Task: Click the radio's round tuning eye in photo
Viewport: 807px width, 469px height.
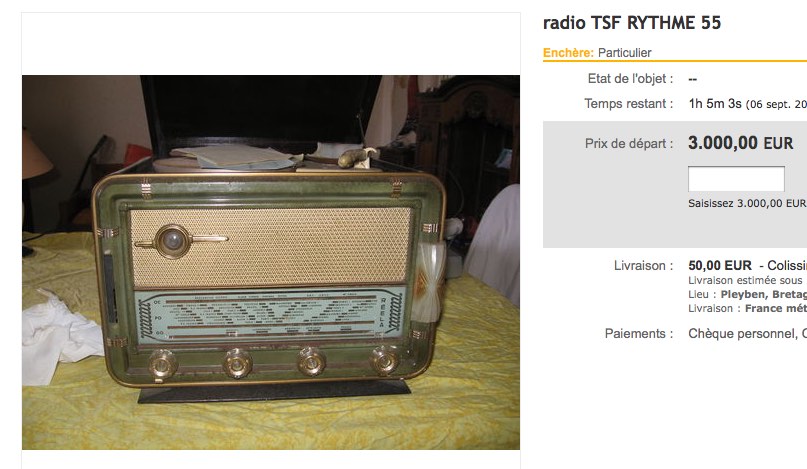Action: (173, 240)
